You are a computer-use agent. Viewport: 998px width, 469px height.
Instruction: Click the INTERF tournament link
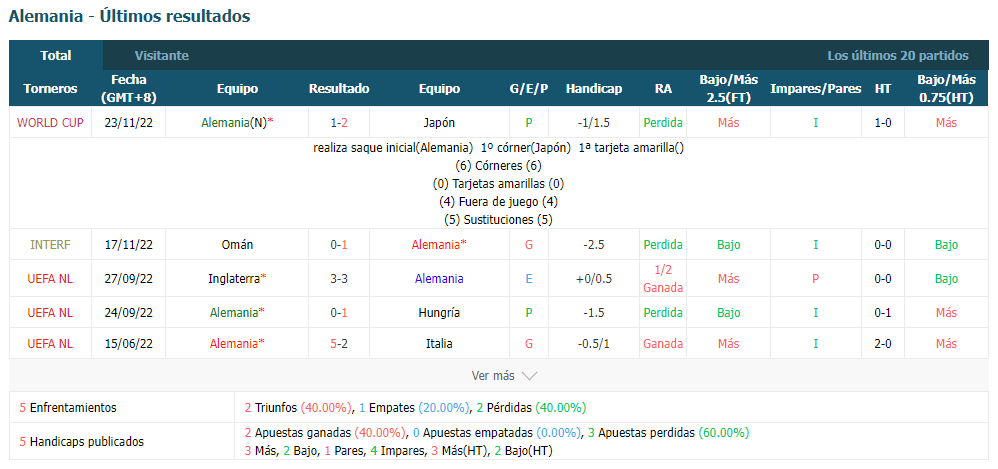click(50, 244)
